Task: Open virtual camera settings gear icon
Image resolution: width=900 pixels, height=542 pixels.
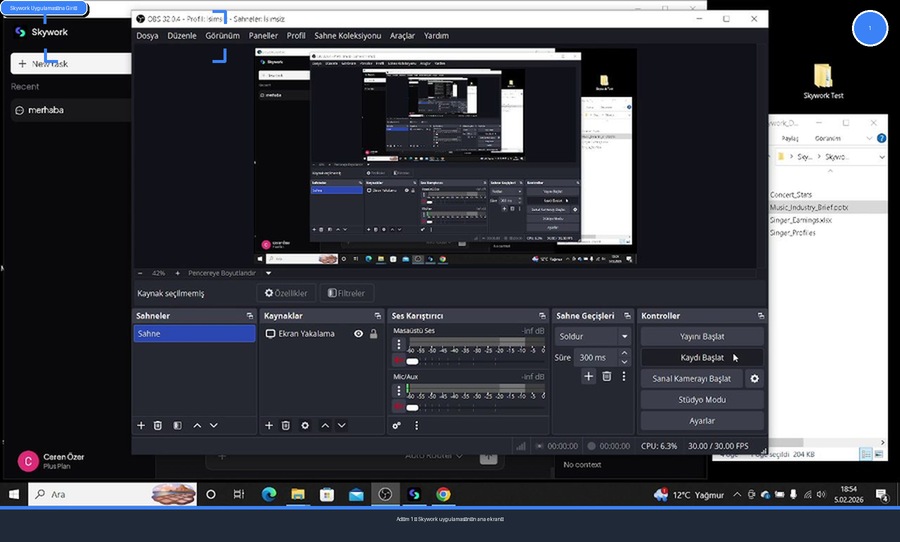Action: [x=755, y=379]
